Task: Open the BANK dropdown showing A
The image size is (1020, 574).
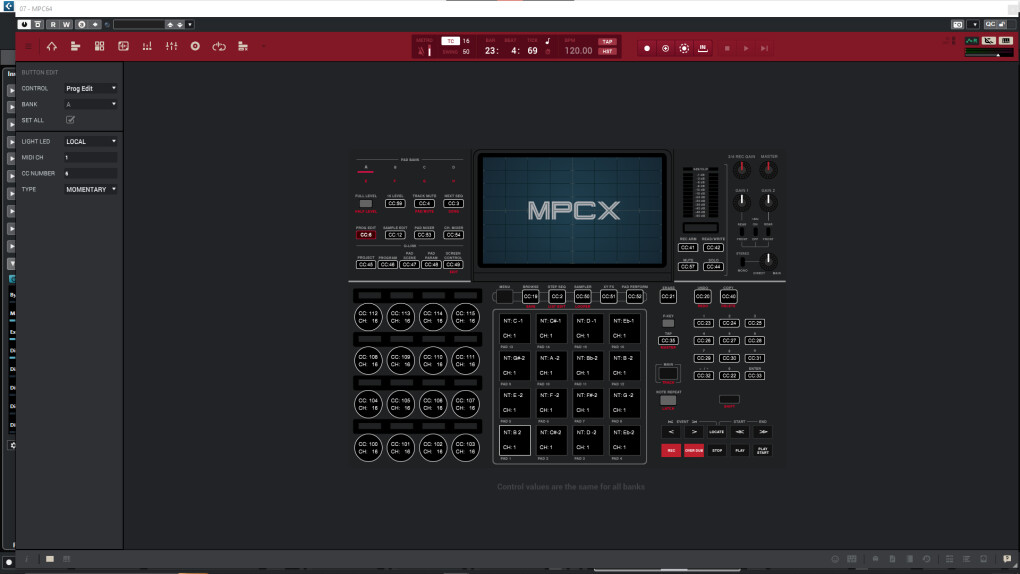Action: [90, 104]
